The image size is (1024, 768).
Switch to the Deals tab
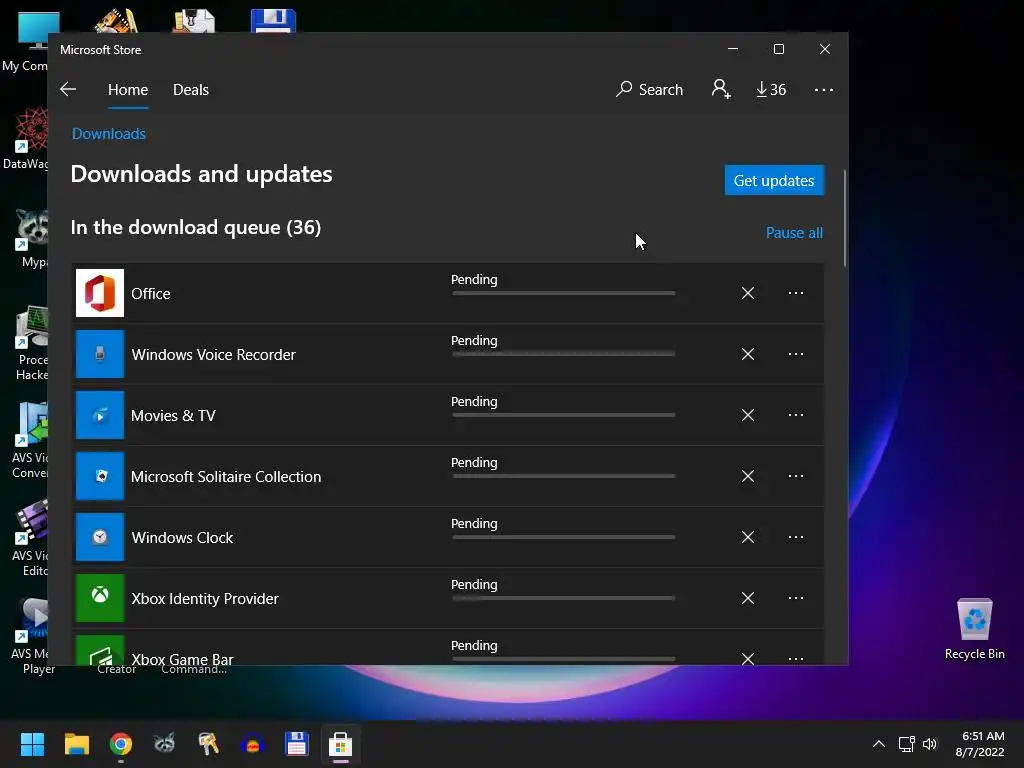(191, 90)
